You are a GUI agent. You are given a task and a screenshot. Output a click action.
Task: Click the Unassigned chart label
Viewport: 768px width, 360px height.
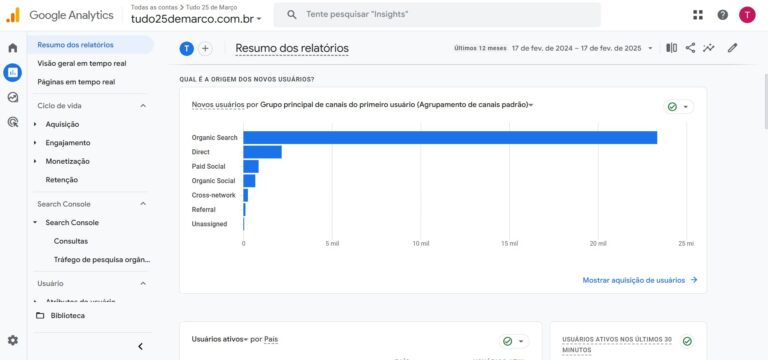[209, 224]
